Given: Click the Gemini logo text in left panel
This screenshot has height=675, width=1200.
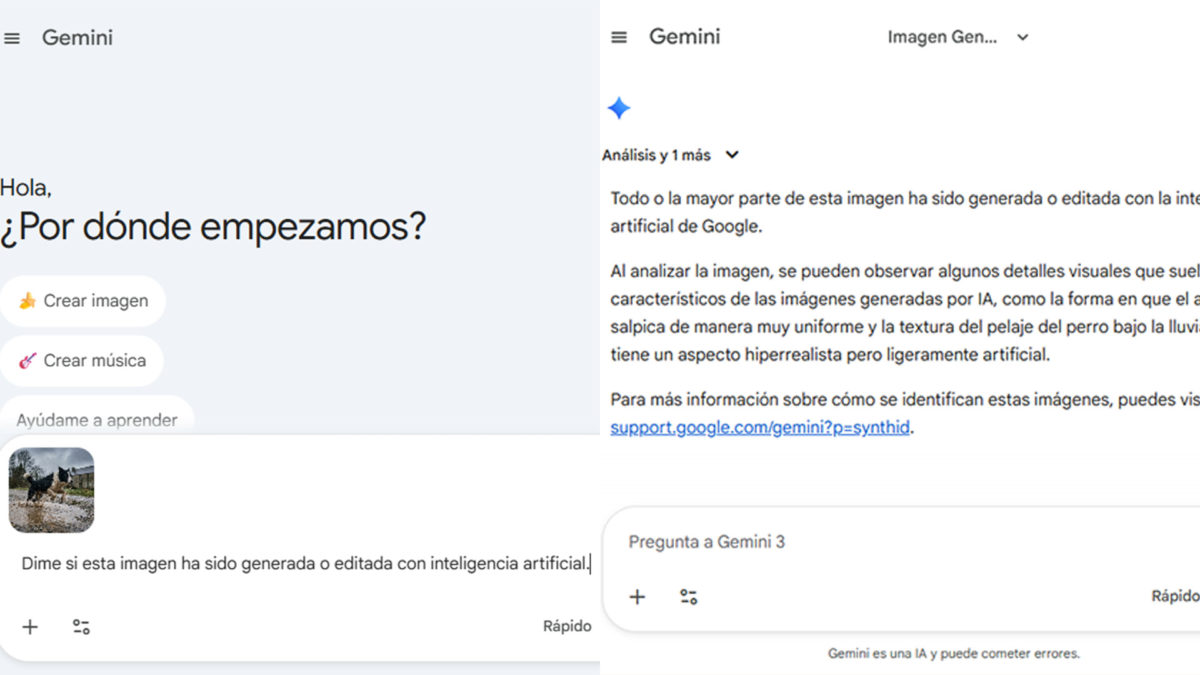Looking at the screenshot, I should coord(77,38).
